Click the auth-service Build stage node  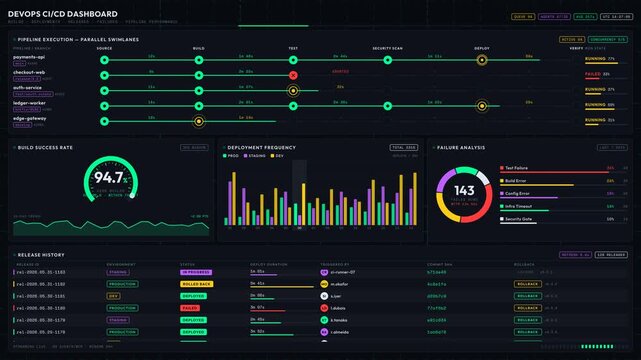(199, 91)
